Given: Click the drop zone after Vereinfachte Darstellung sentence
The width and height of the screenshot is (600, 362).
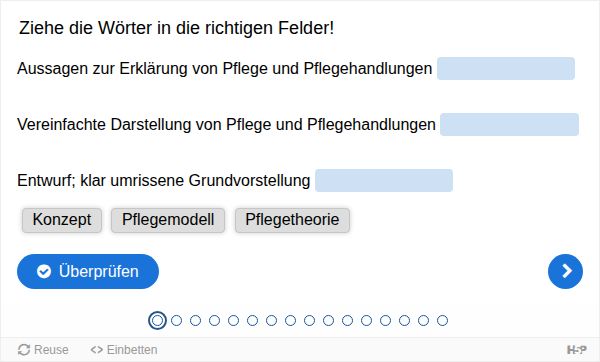Looking at the screenshot, I should (509, 124).
